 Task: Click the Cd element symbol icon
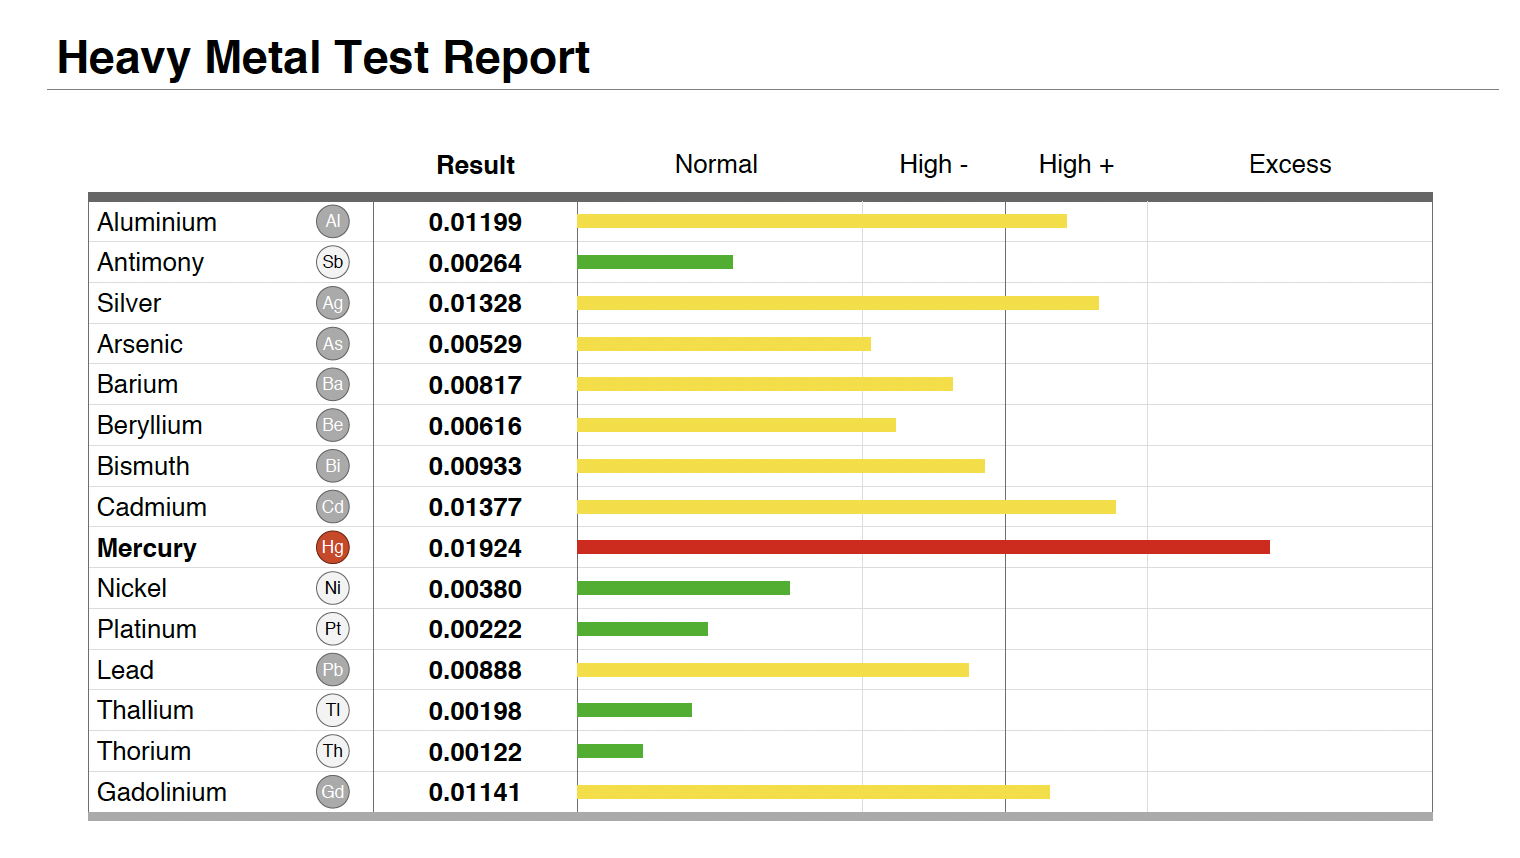coord(333,507)
